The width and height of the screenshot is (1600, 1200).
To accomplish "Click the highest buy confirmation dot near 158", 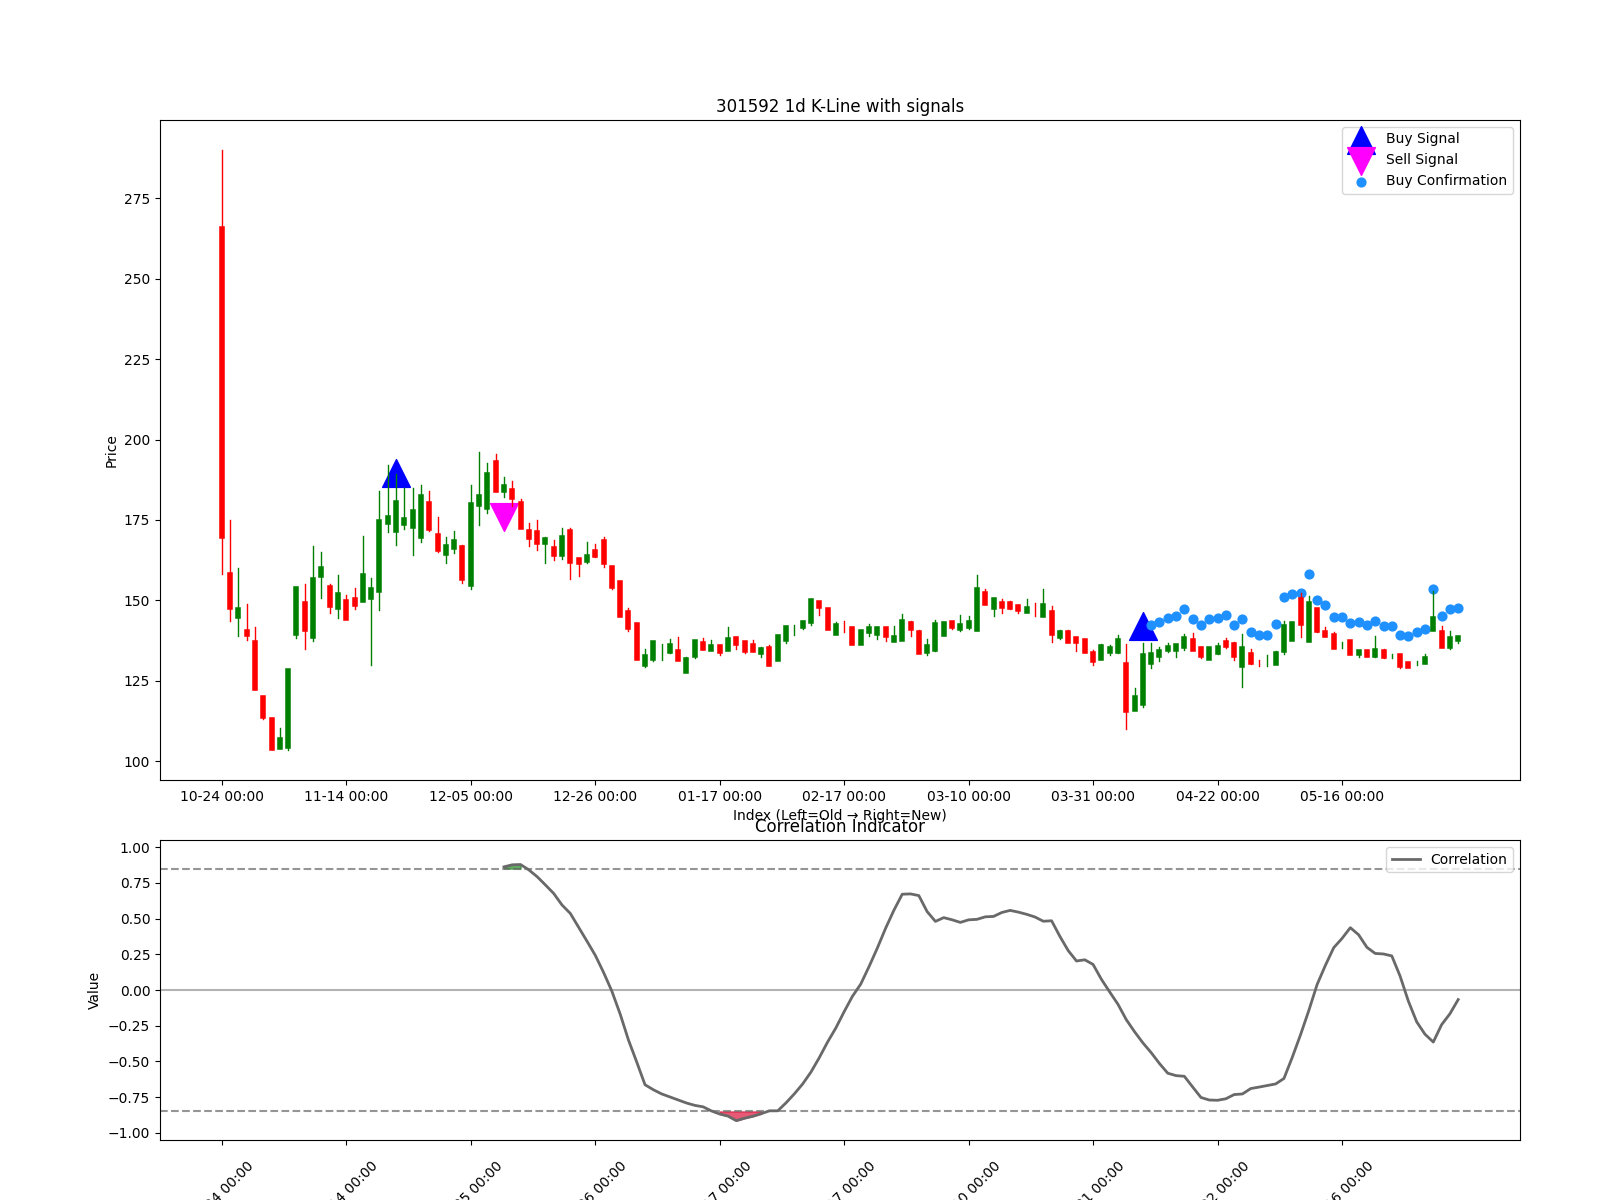I will click(x=1309, y=575).
